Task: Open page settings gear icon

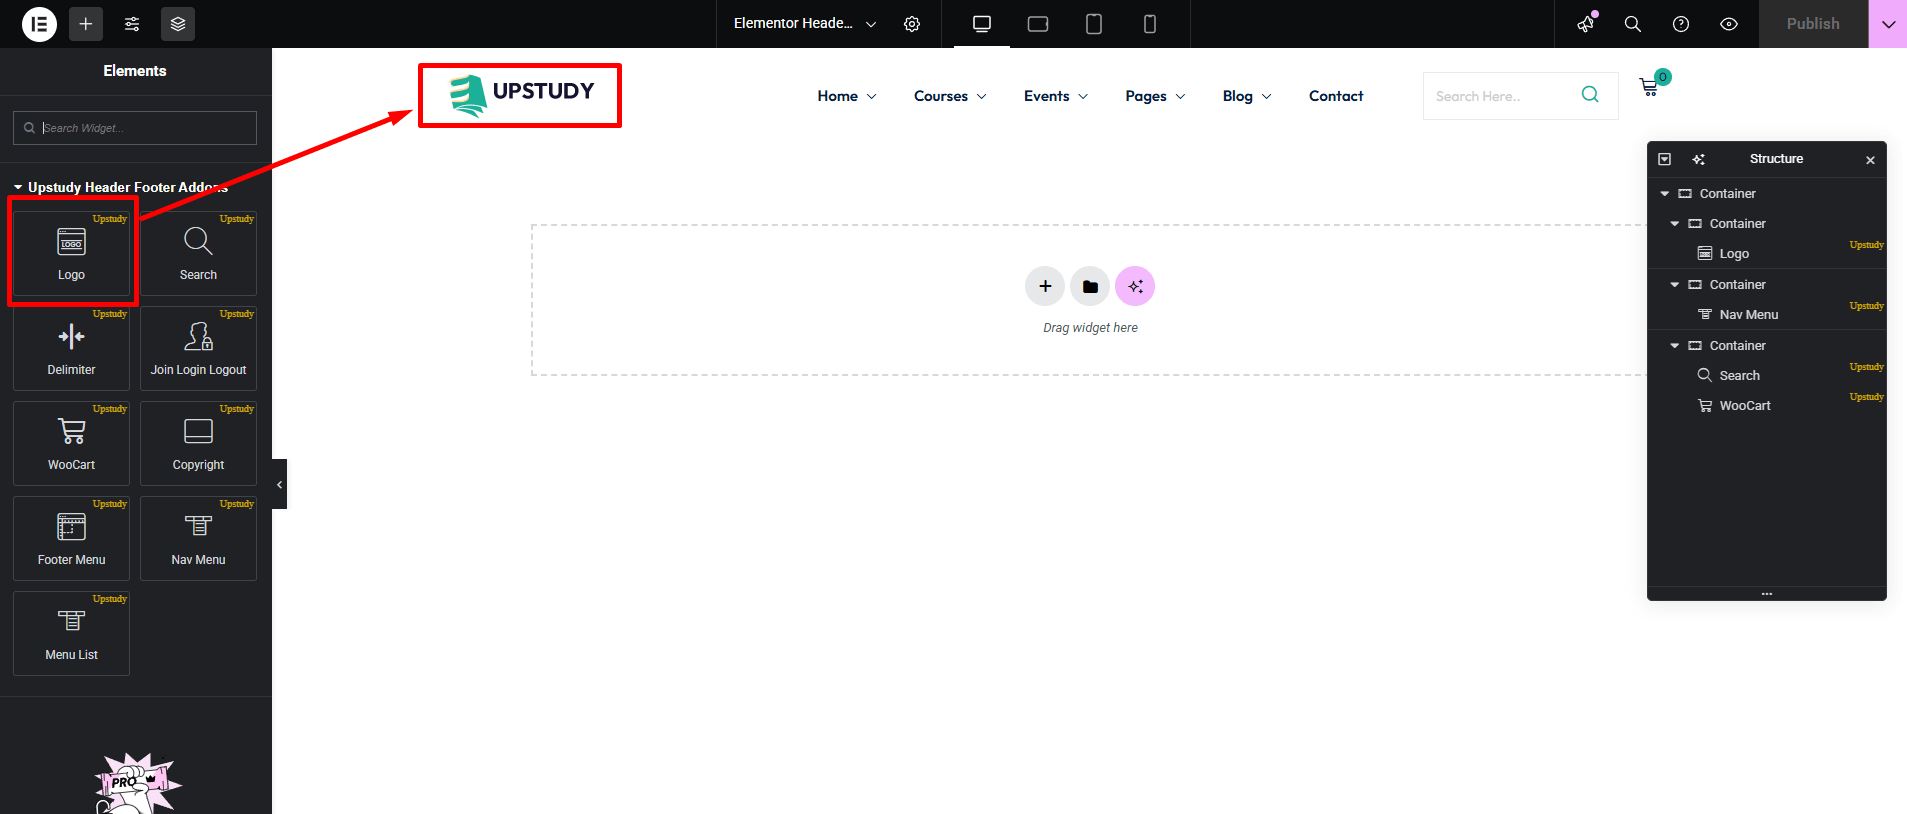Action: coord(912,24)
